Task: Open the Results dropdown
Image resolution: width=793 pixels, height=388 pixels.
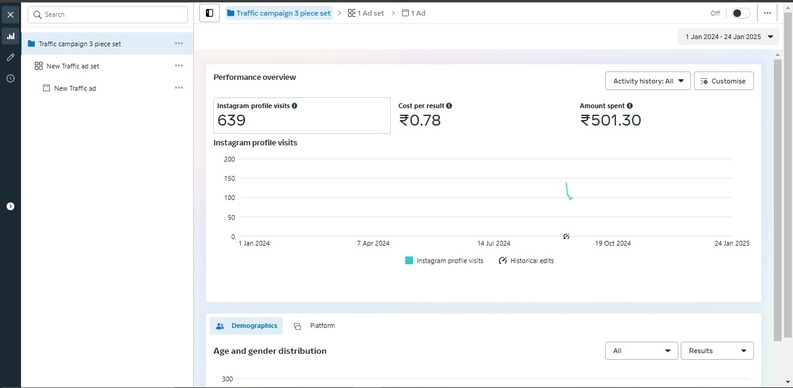Action: 717,351
